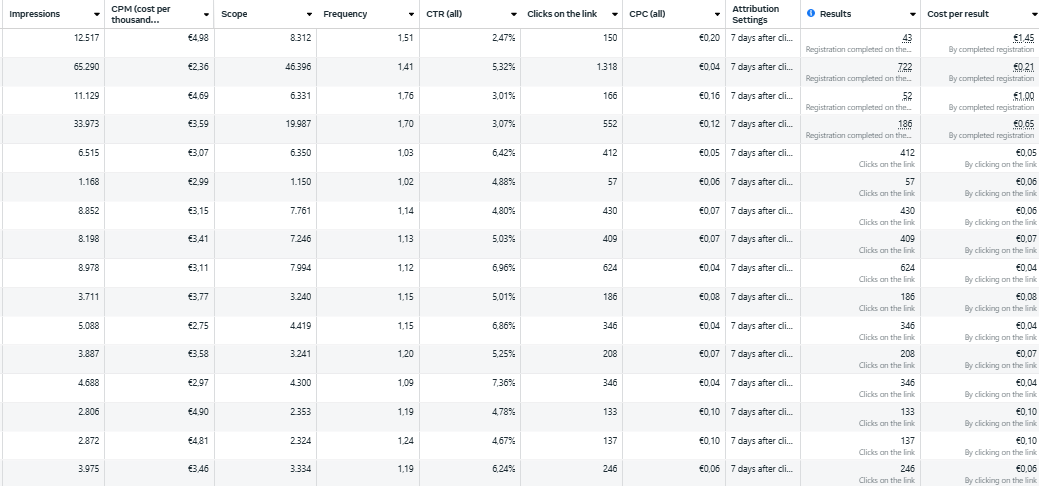Open the underlined 52 results link
This screenshot has width=1039, height=486.
(x=907, y=95)
